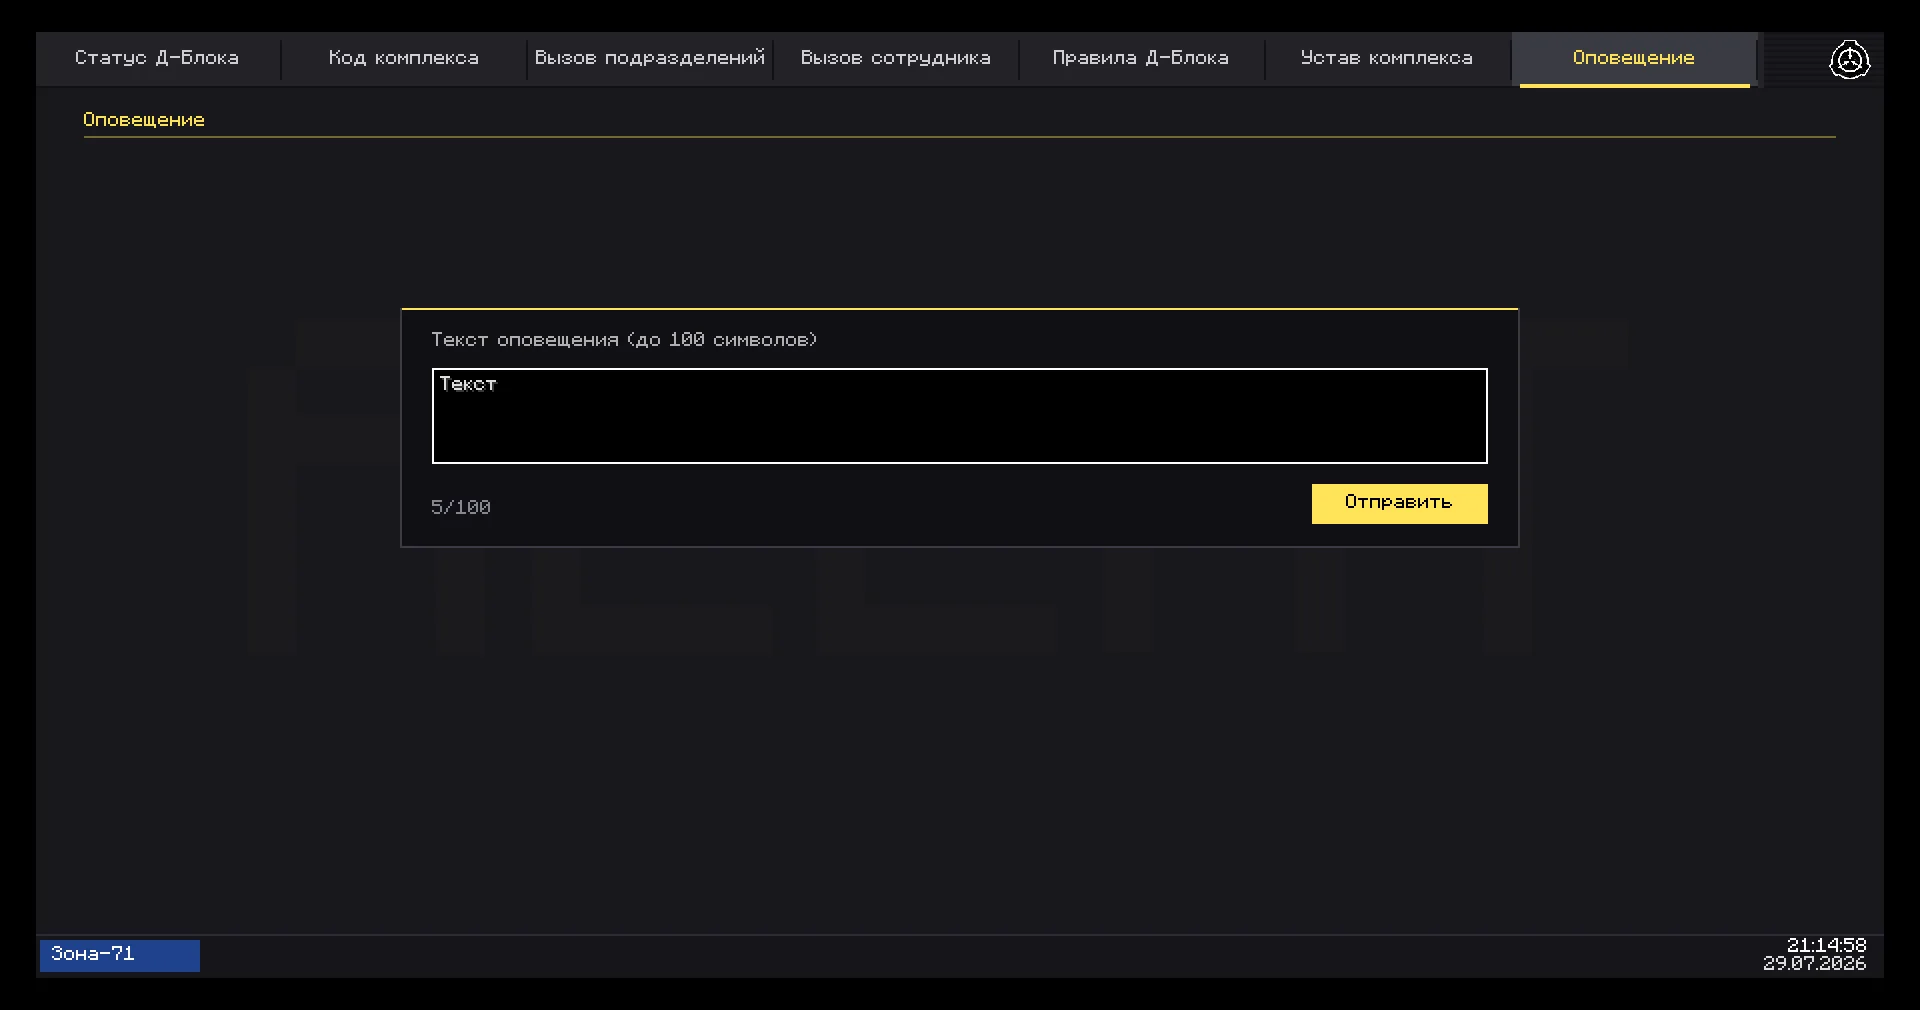Open the Правила Д-Блока tab
Viewport: 1920px width, 1010px height.
tap(1141, 58)
